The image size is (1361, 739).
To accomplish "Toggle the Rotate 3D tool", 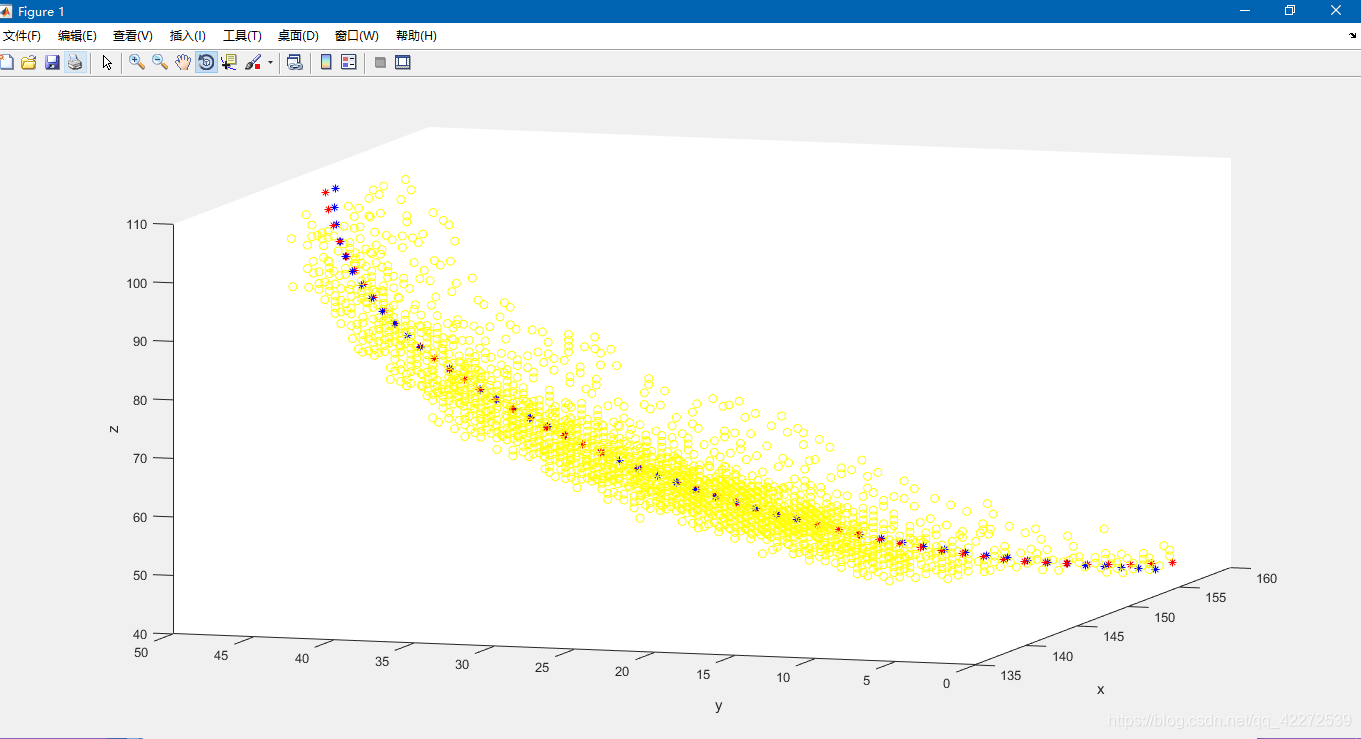I will [x=206, y=62].
